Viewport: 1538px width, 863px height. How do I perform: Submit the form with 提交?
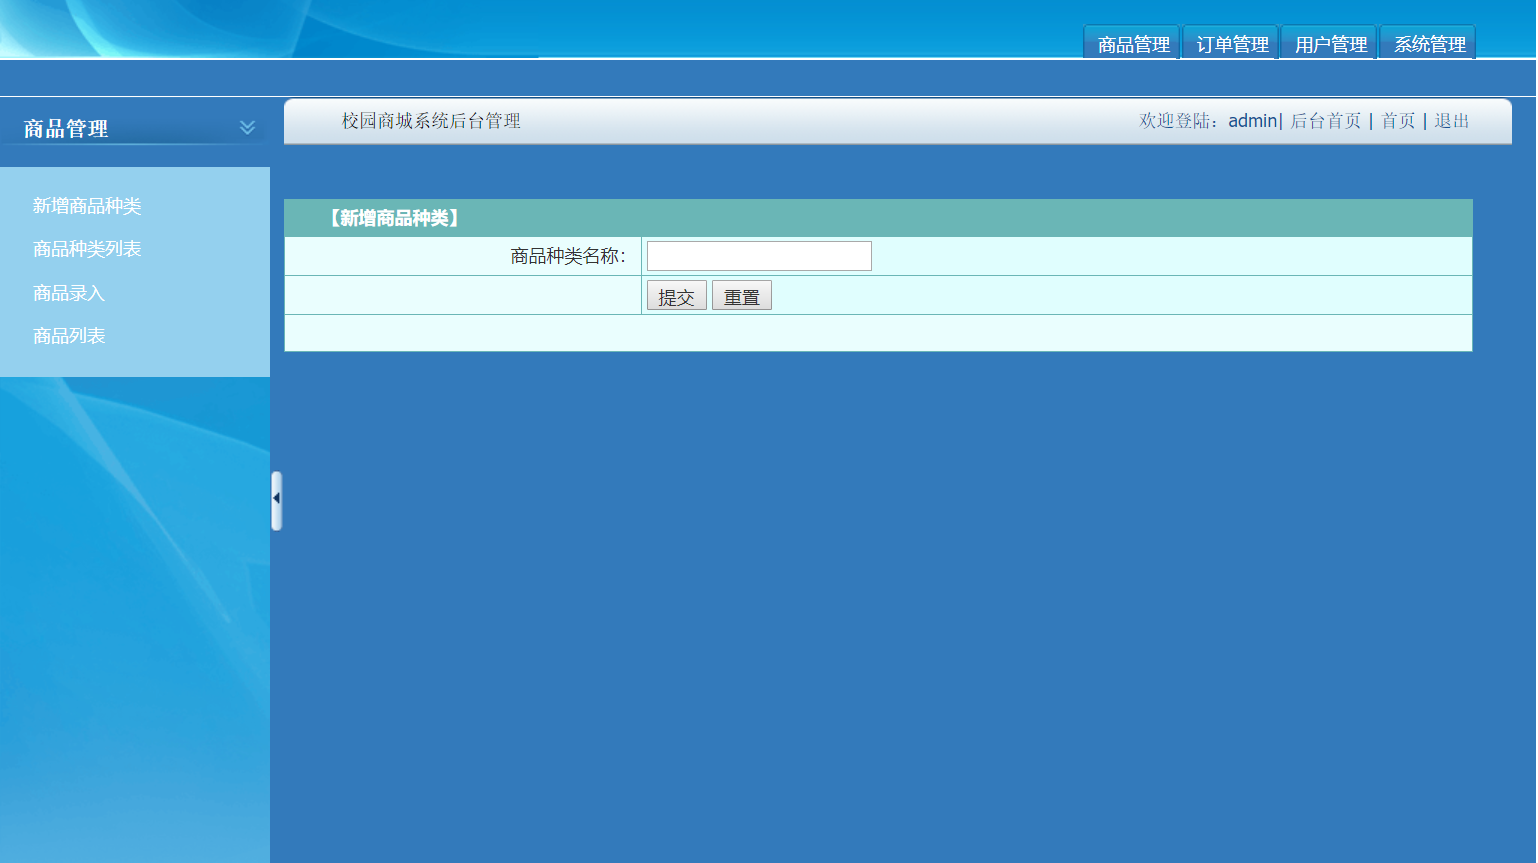coord(677,296)
